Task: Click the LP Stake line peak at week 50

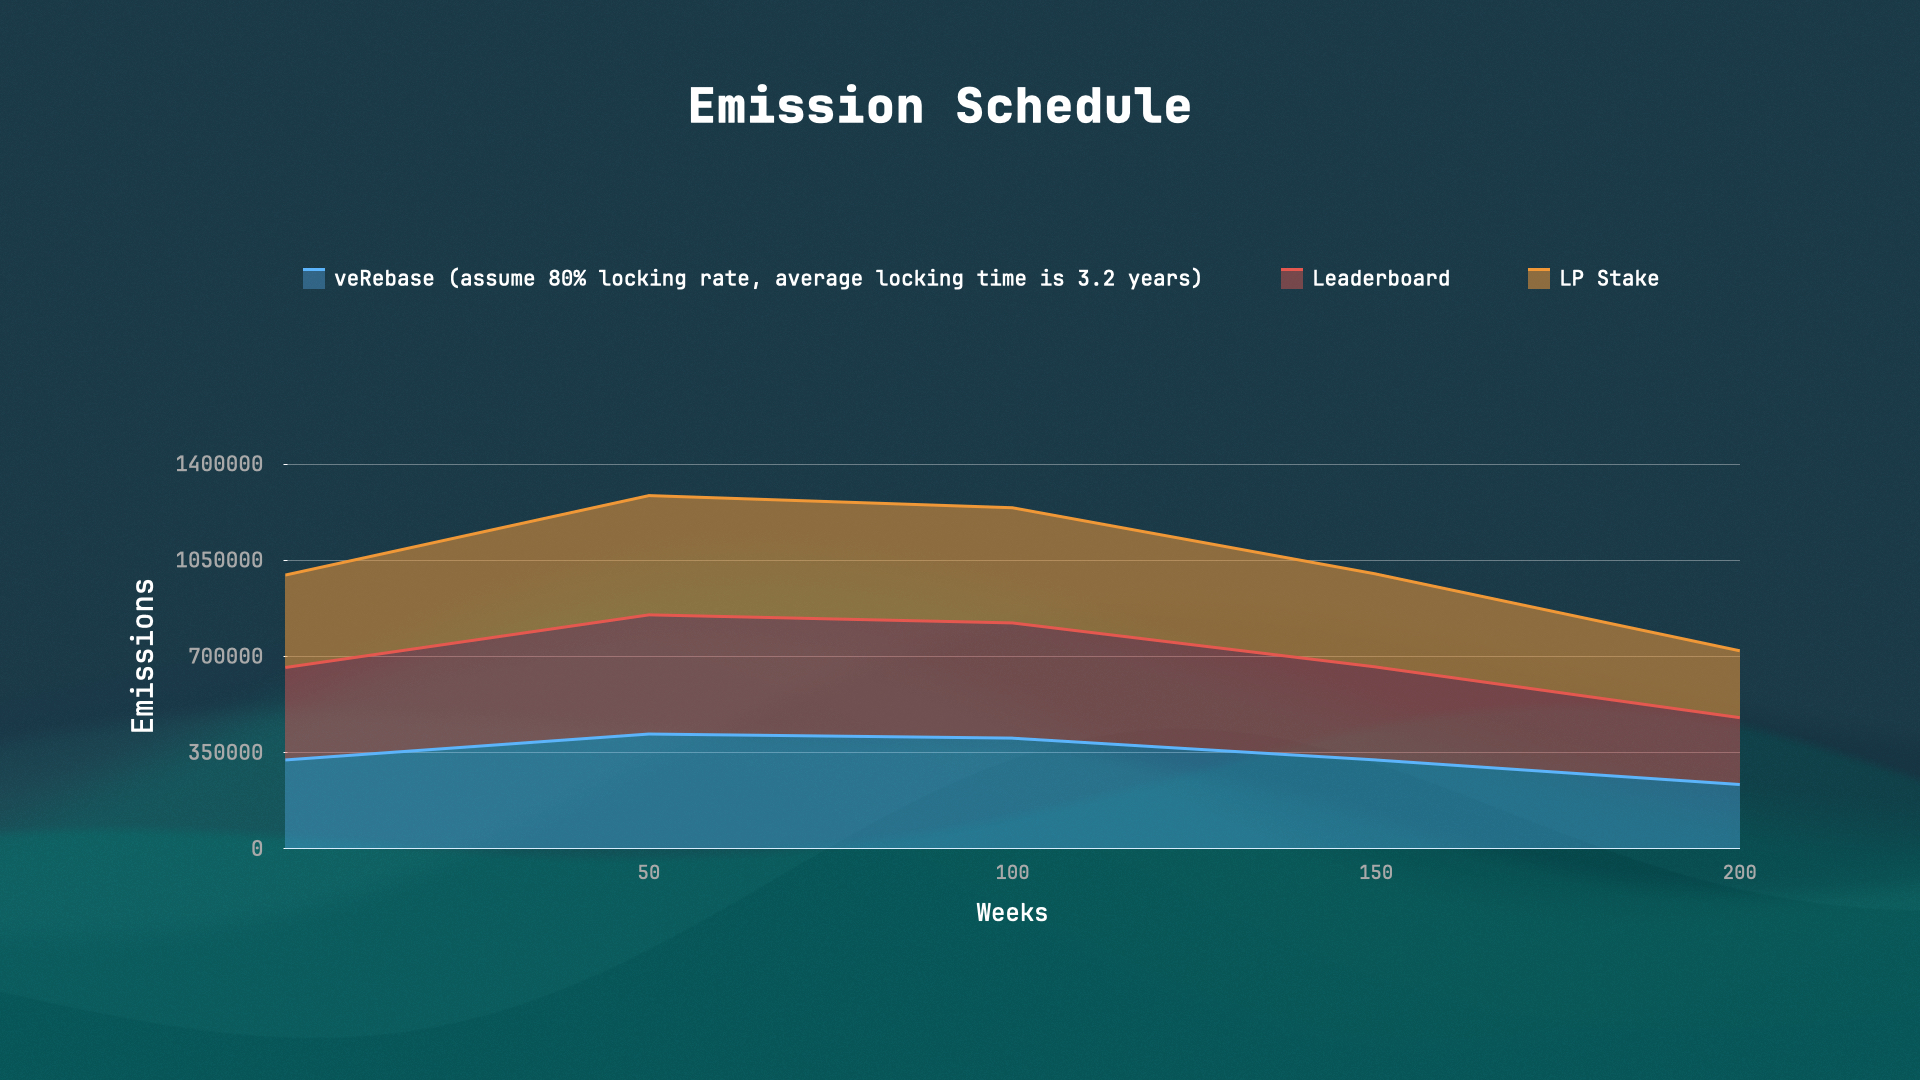Action: click(648, 496)
